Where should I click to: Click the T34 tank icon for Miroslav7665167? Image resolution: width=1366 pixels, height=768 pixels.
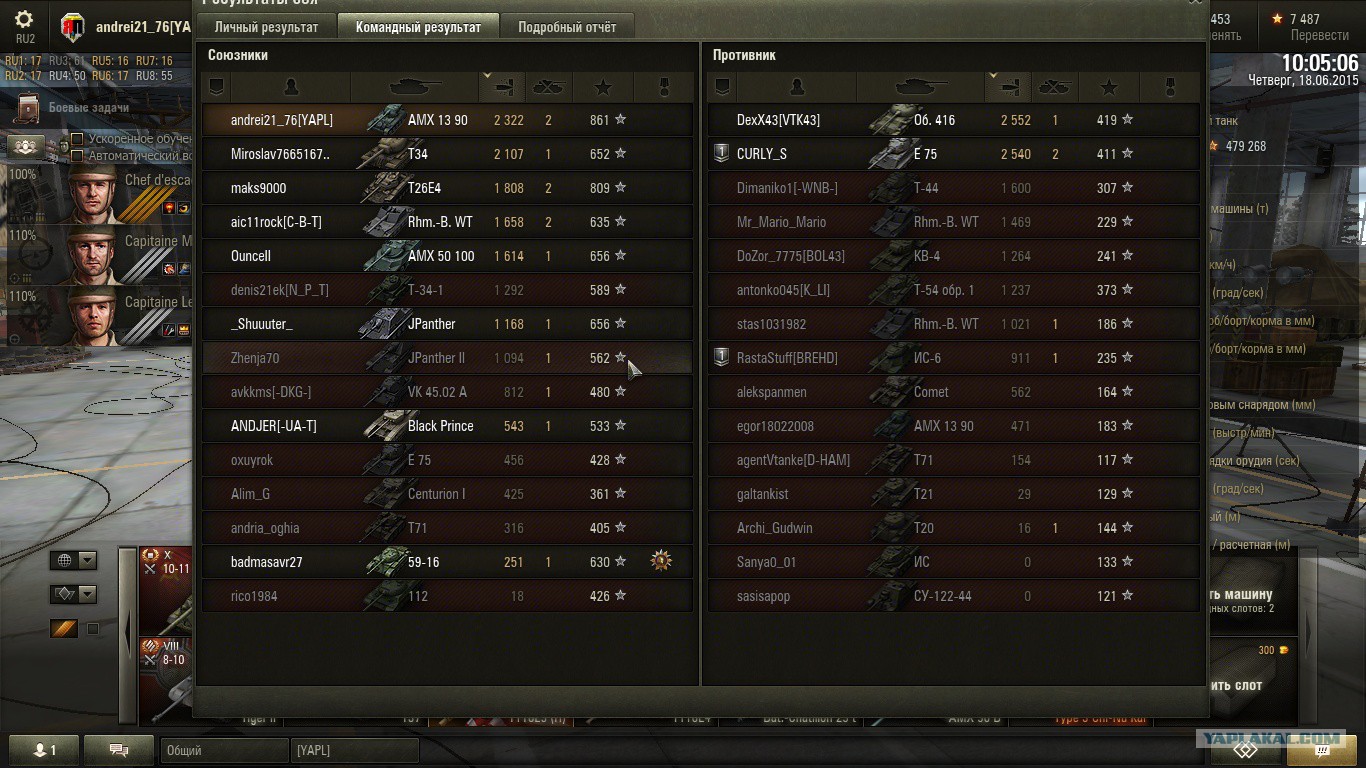(x=382, y=154)
